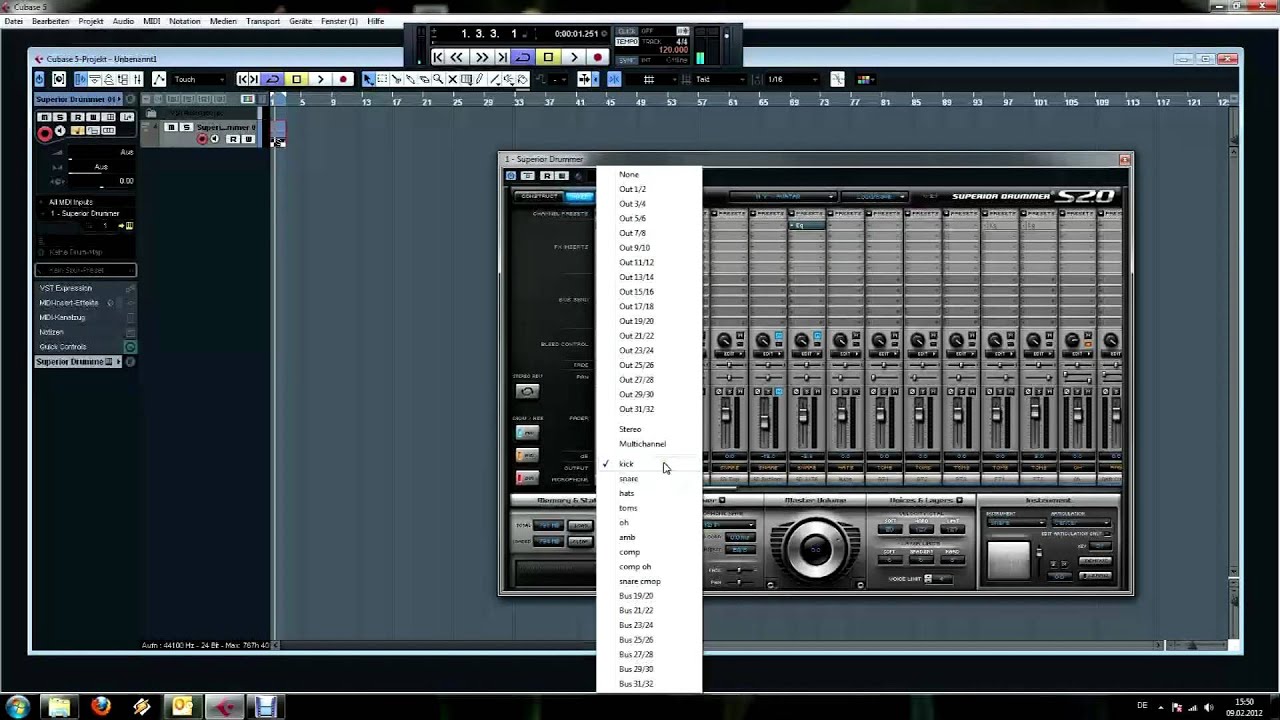
Task: Open the 1/16 quantize dropdown
Action: pos(792,79)
